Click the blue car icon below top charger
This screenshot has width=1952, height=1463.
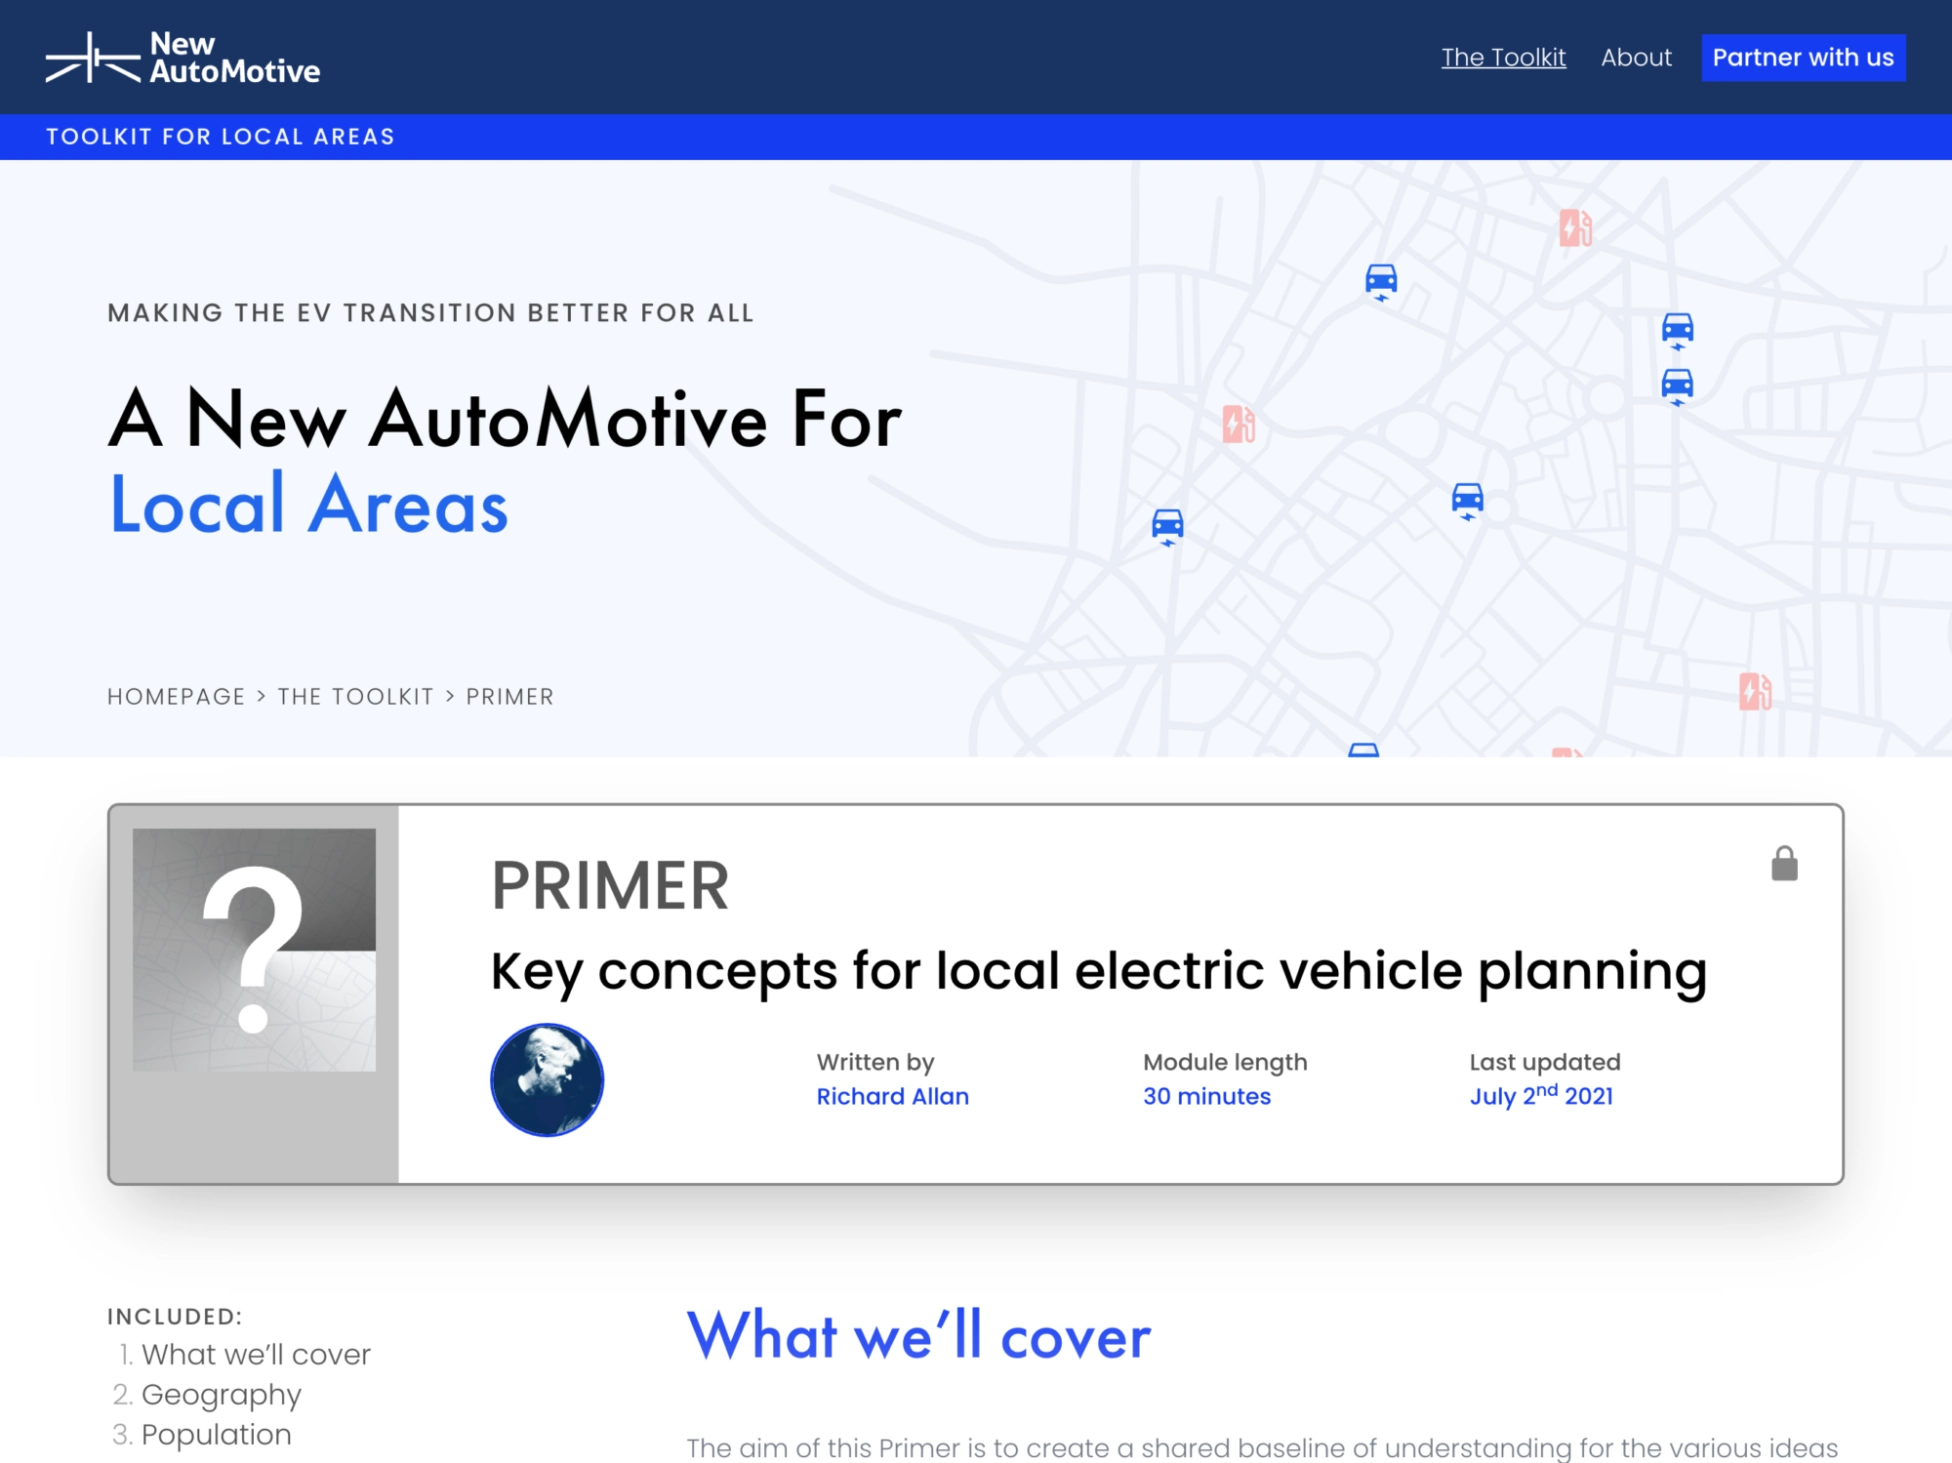[x=1381, y=282]
